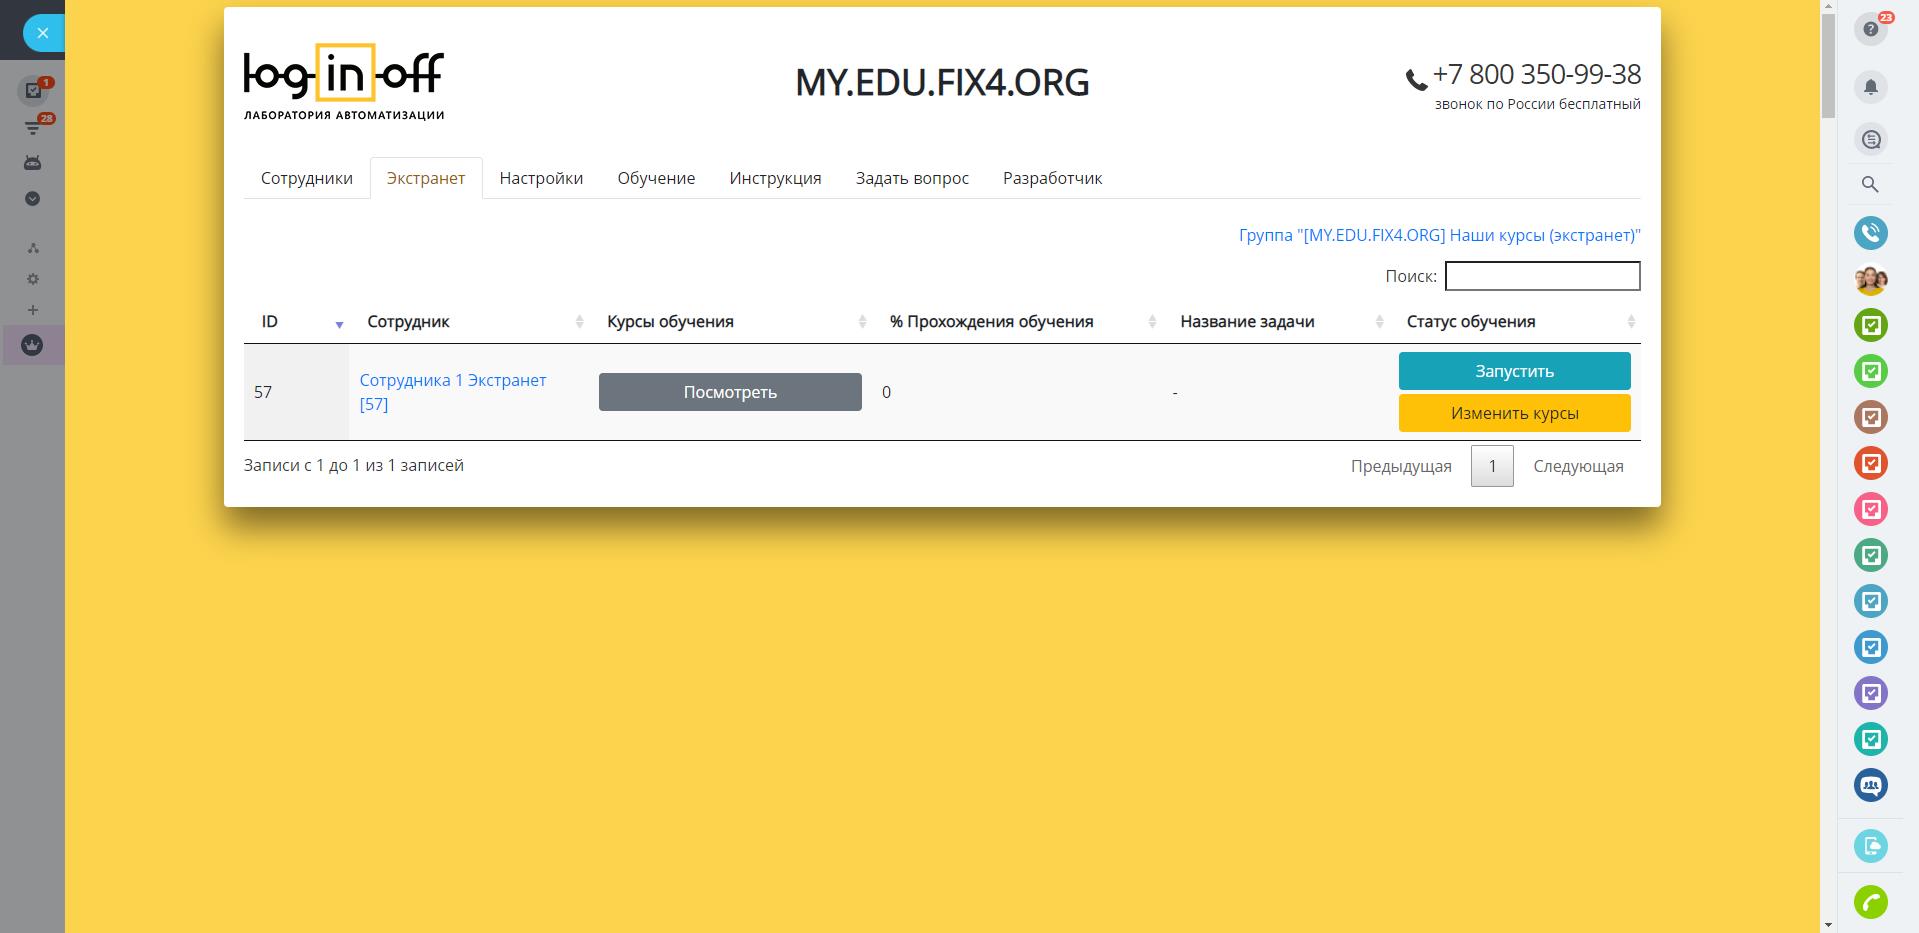The image size is (1919, 933).
Task: Click the plus icon in the left sidebar
Action: 32,310
